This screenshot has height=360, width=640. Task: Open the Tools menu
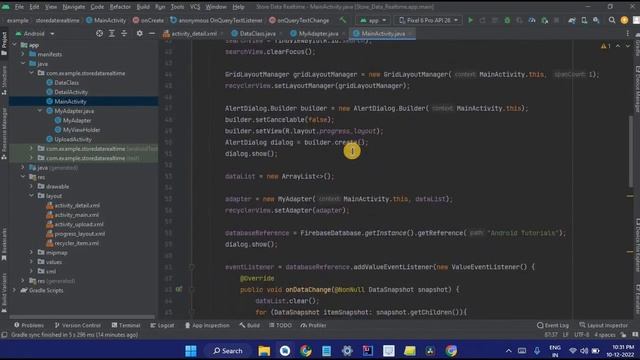[177, 7]
